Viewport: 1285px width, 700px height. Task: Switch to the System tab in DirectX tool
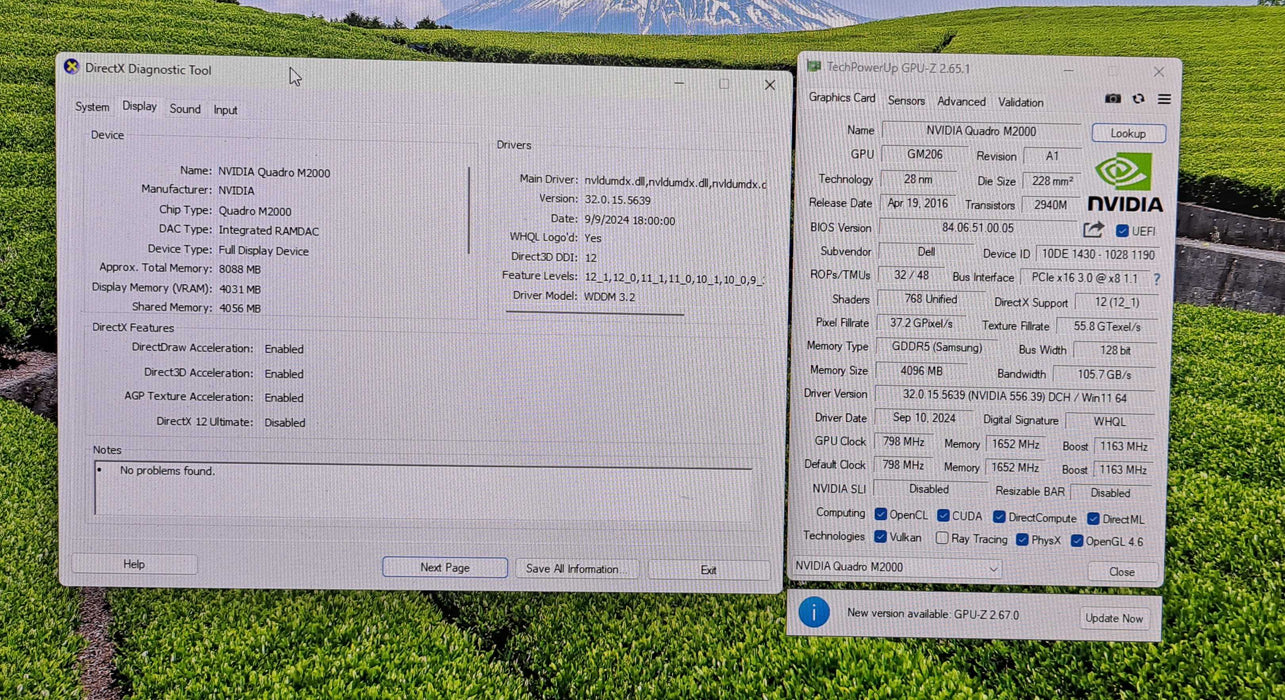click(92, 107)
